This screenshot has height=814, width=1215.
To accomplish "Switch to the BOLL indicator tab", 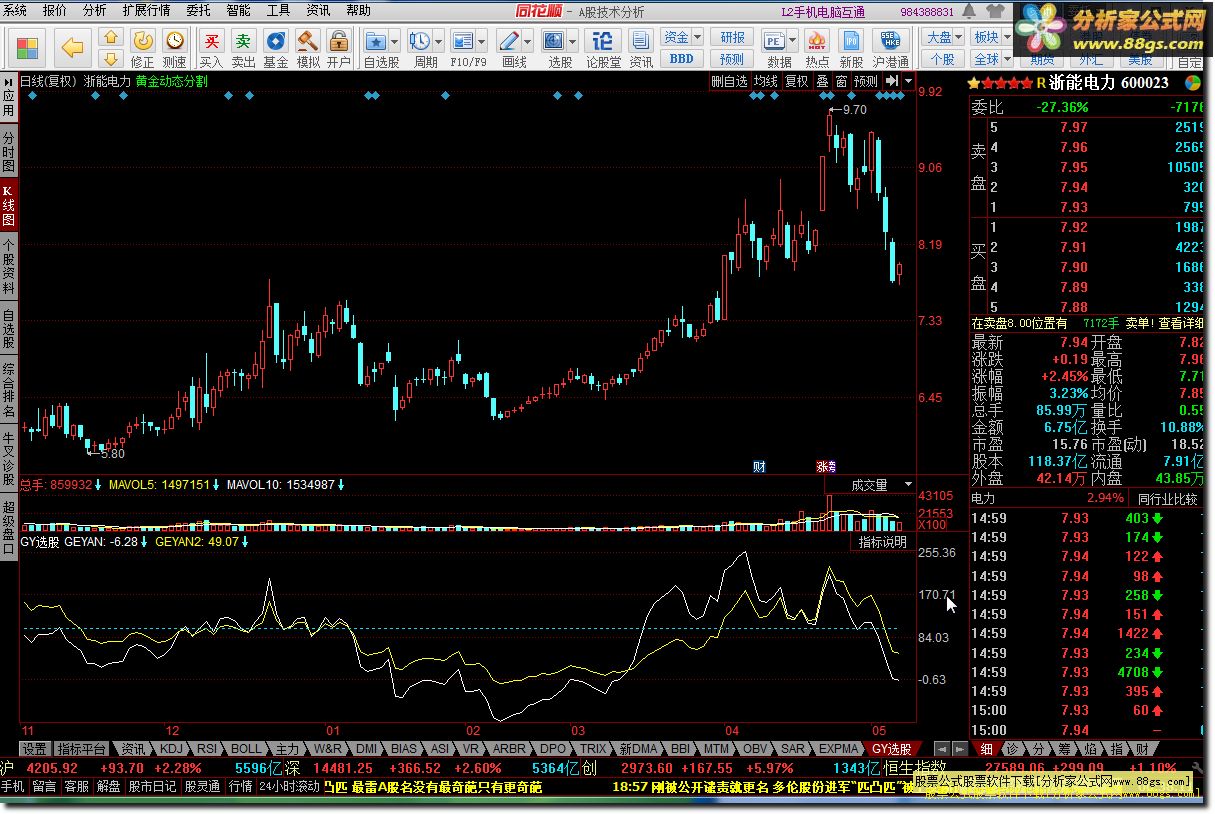I will coord(245,749).
